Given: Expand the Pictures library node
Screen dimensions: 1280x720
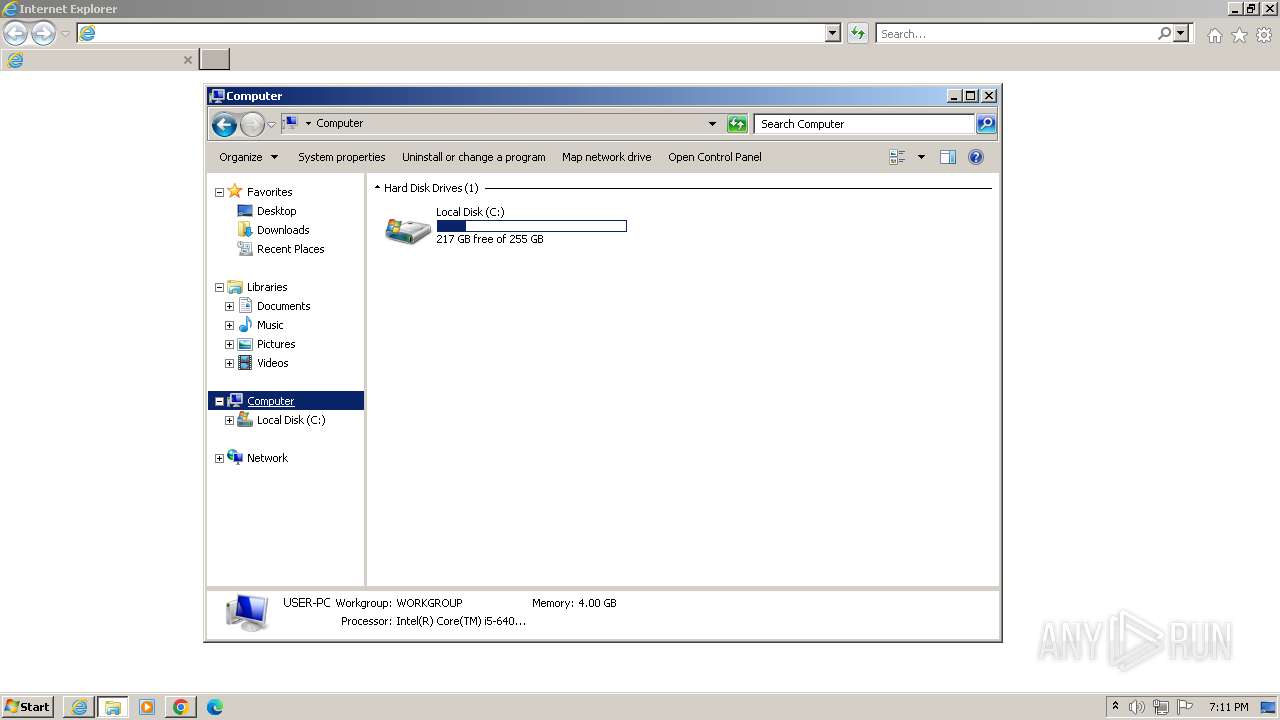Looking at the screenshot, I should click(229, 344).
